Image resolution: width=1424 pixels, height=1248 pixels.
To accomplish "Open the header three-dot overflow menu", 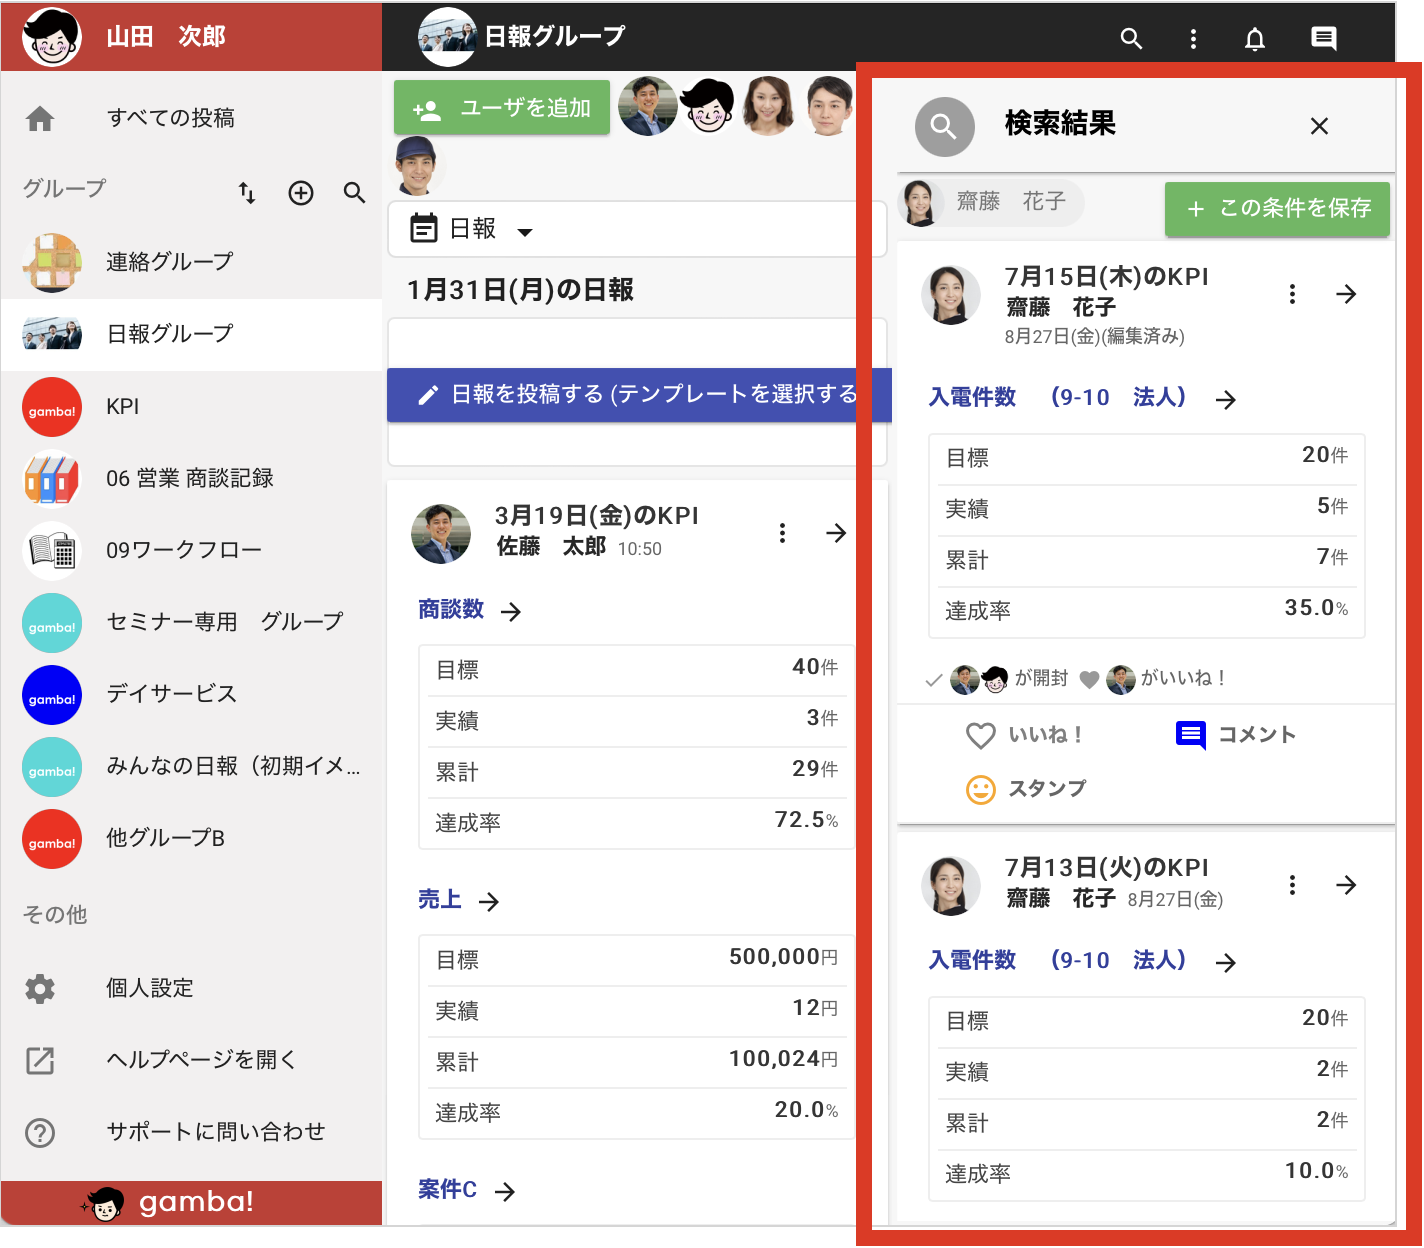I will [1193, 39].
